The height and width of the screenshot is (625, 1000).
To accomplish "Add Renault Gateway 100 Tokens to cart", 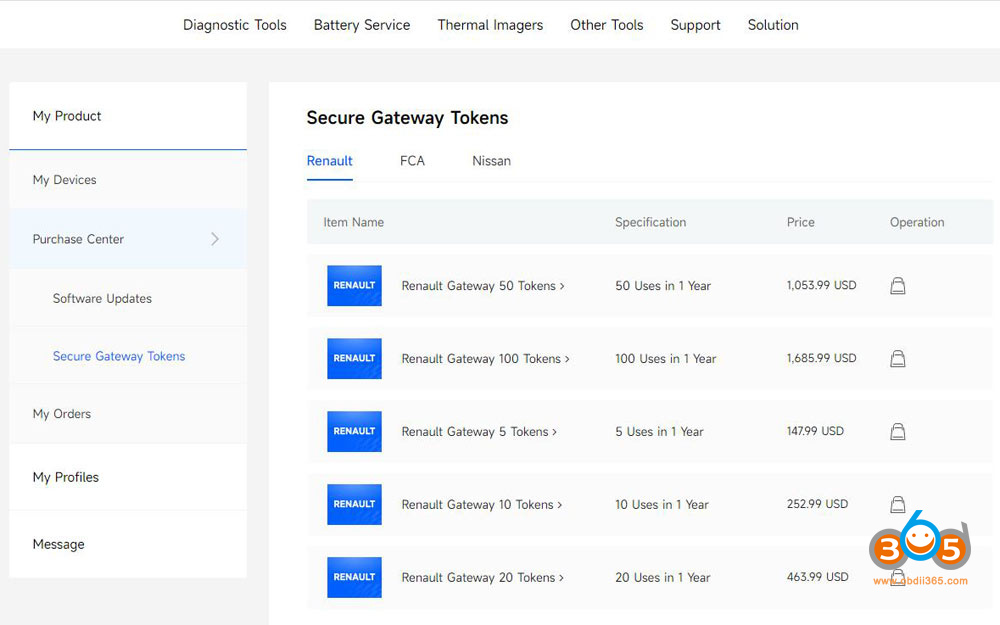I will [897, 358].
